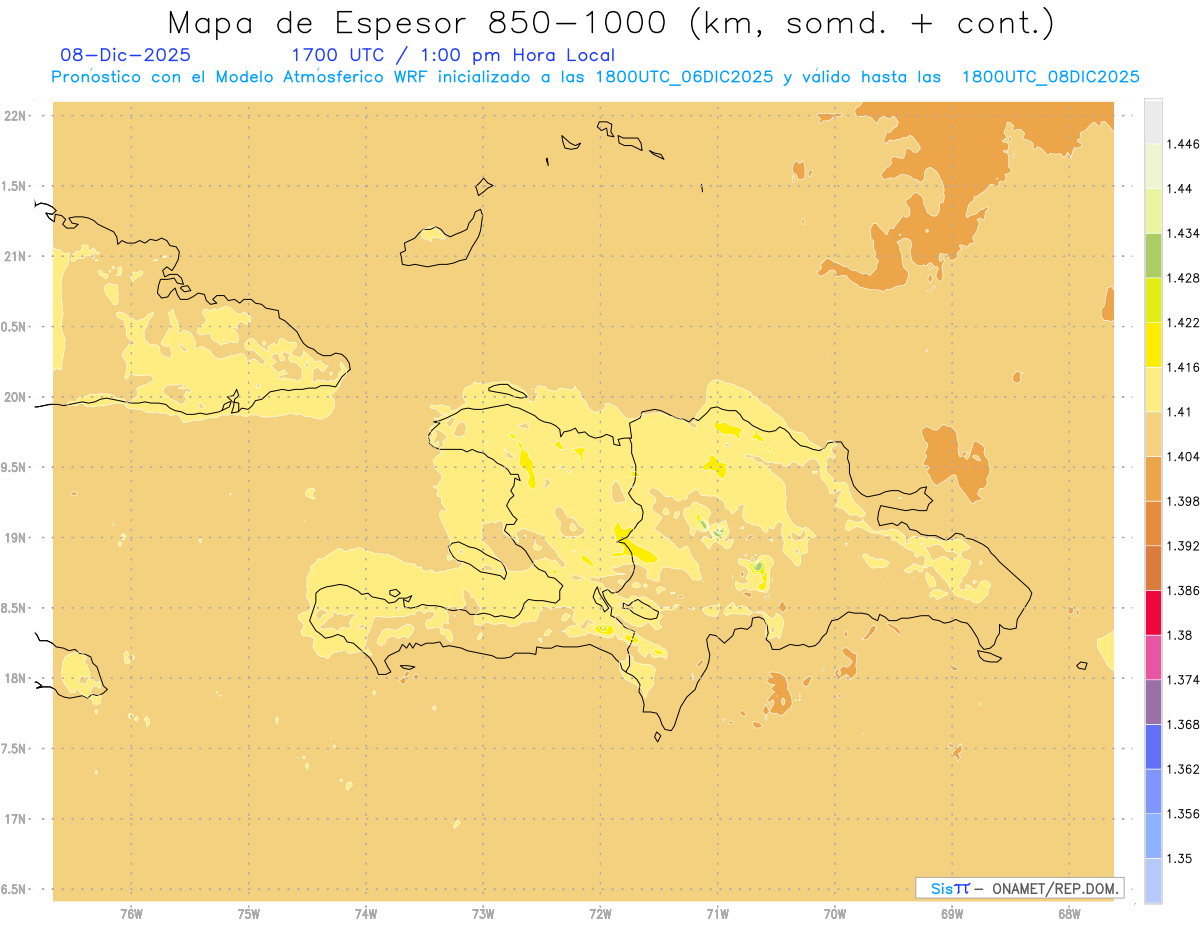This screenshot has width=1200, height=927.
Task: Click the '1.422' legend value
Action: (x=1183, y=322)
